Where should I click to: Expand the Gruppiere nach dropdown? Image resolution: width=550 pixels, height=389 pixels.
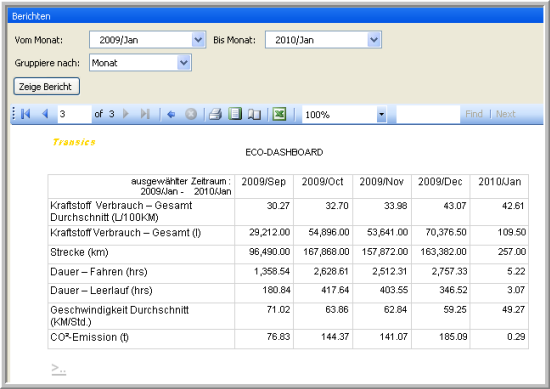point(184,63)
